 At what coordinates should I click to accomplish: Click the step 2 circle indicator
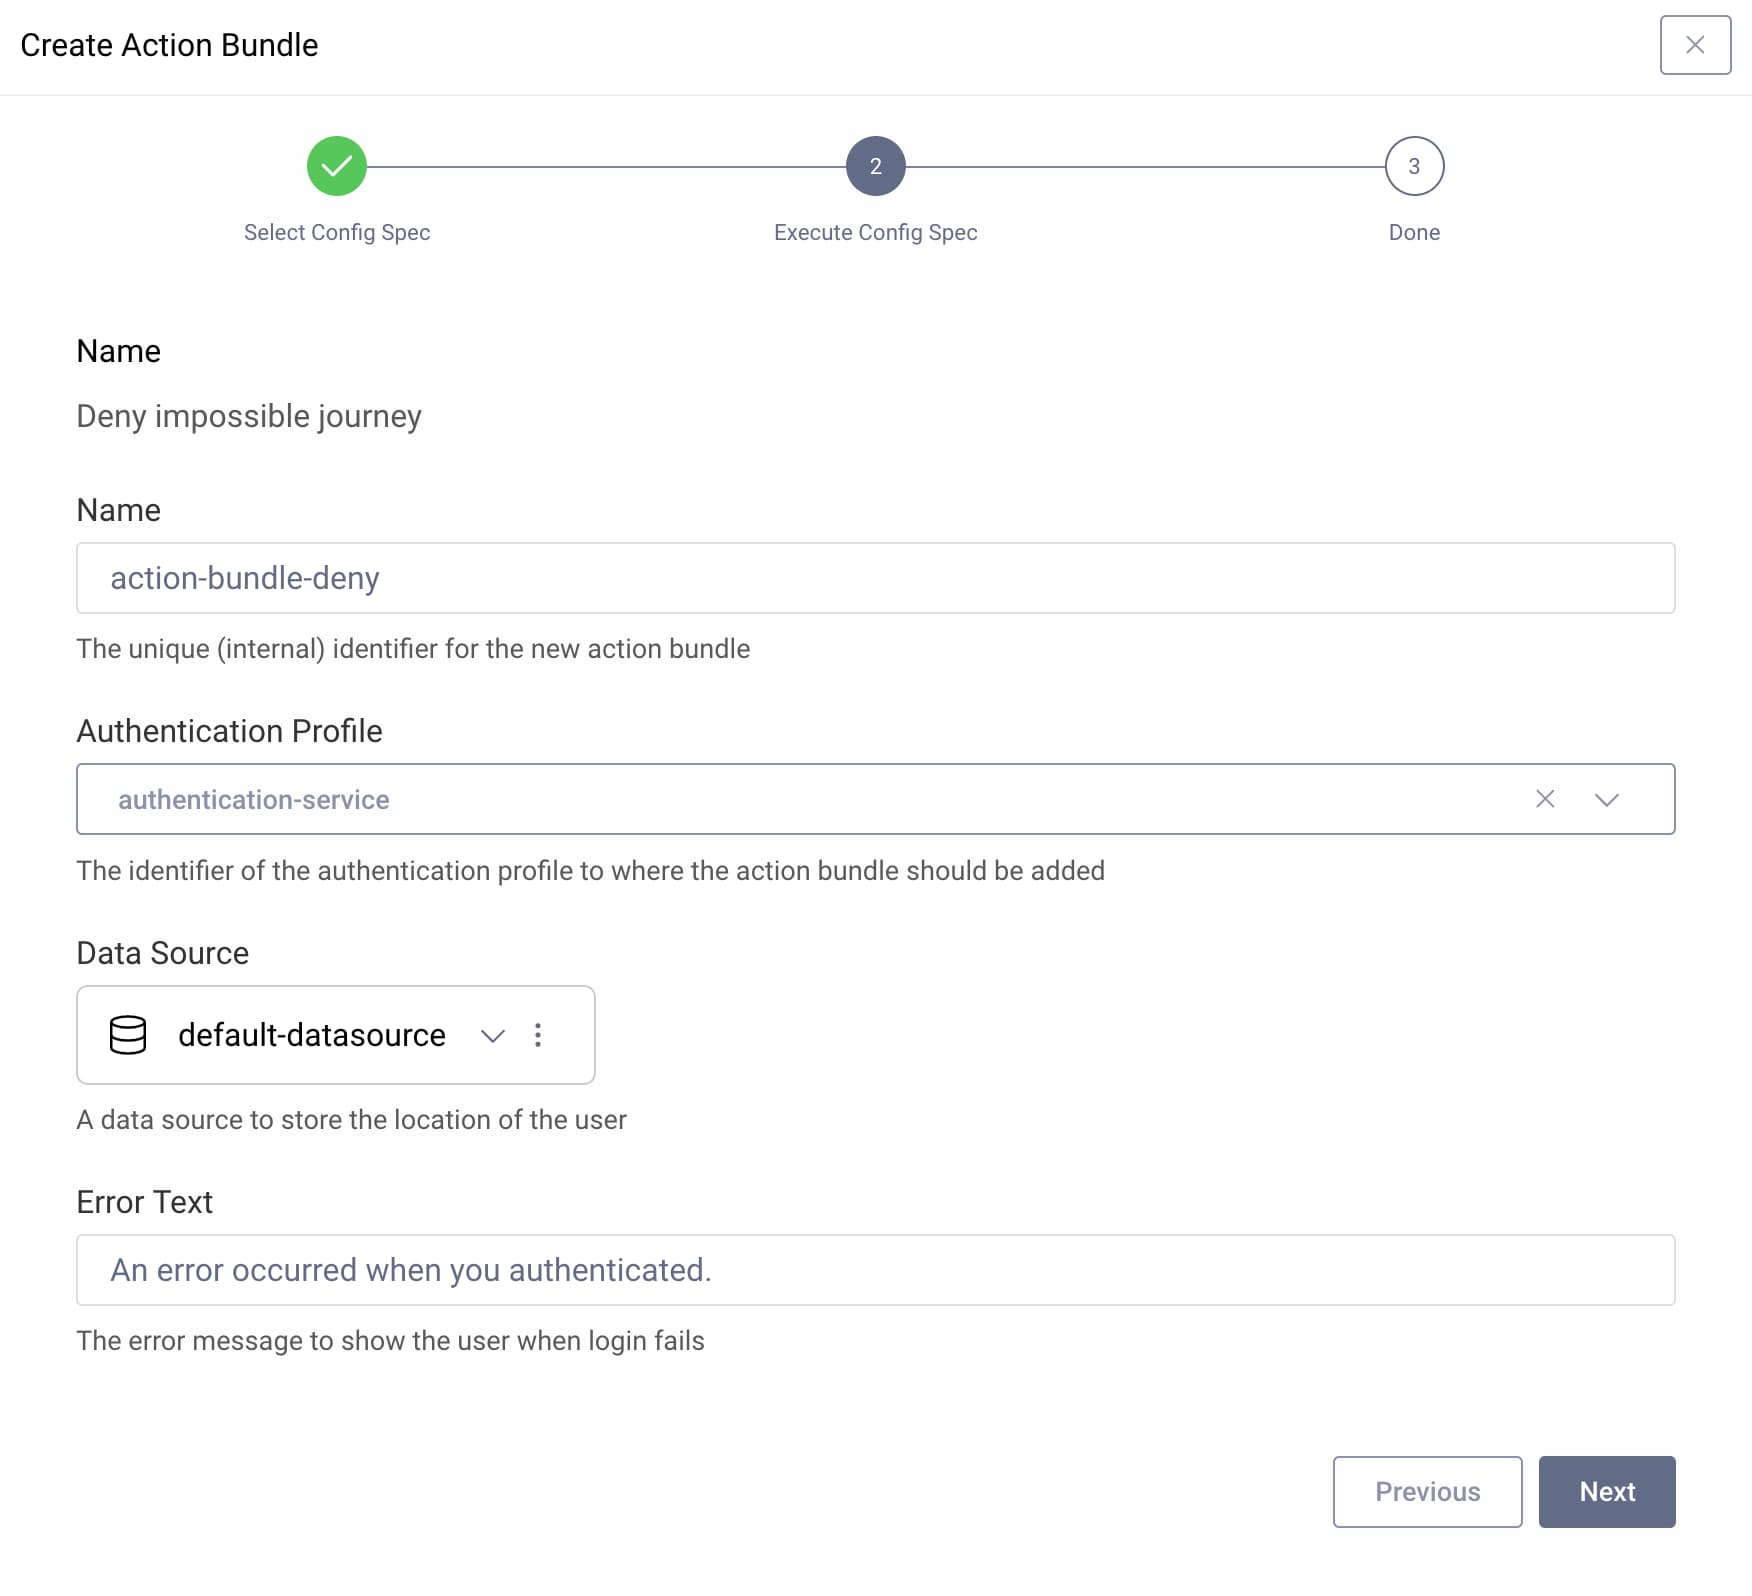click(x=875, y=166)
